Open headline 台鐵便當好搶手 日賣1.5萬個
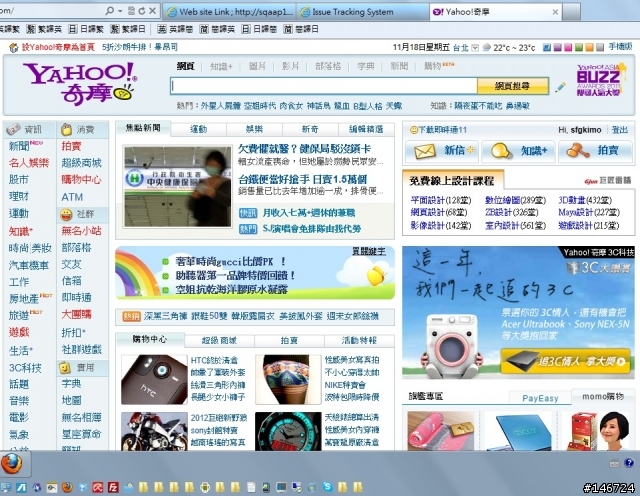Image resolution: width=640 pixels, height=496 pixels. point(302,179)
